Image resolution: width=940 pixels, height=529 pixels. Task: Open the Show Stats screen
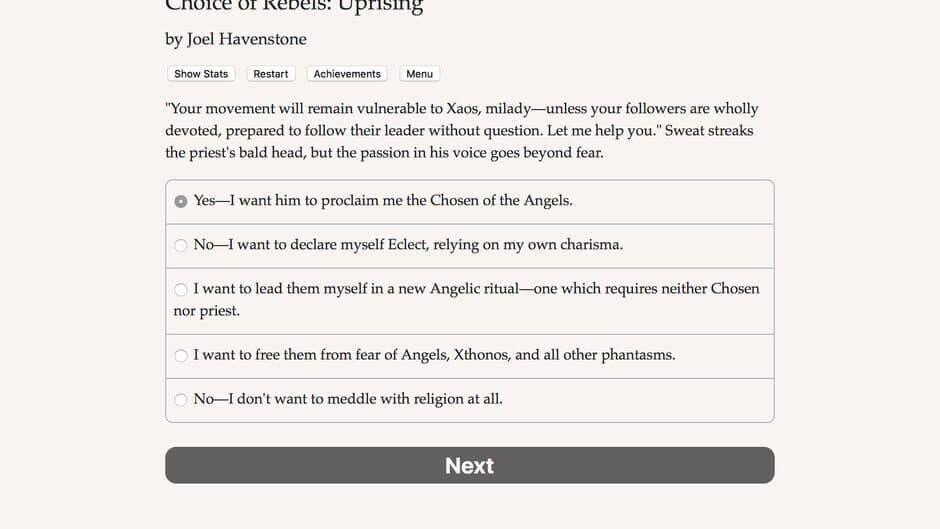201,74
